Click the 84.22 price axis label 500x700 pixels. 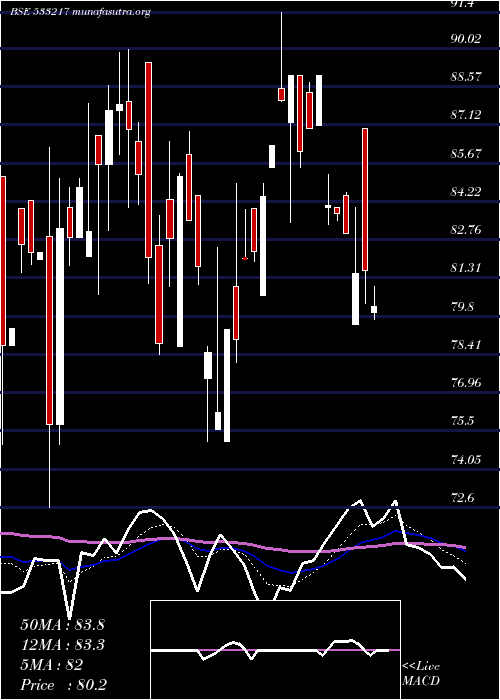coord(466,192)
